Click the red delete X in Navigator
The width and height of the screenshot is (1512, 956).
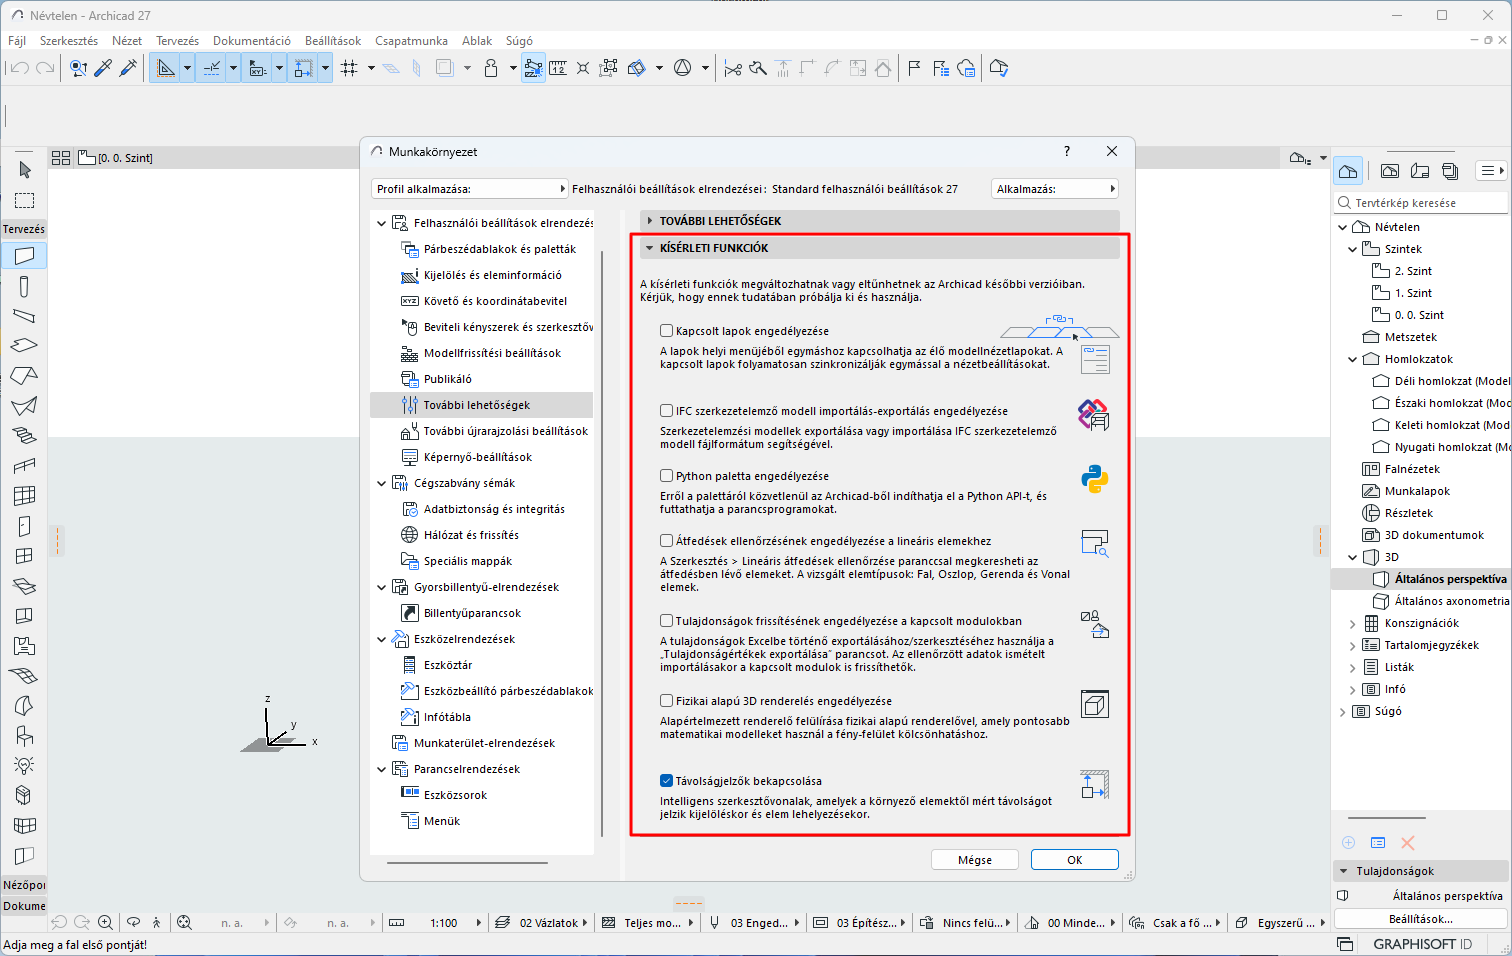click(x=1408, y=843)
